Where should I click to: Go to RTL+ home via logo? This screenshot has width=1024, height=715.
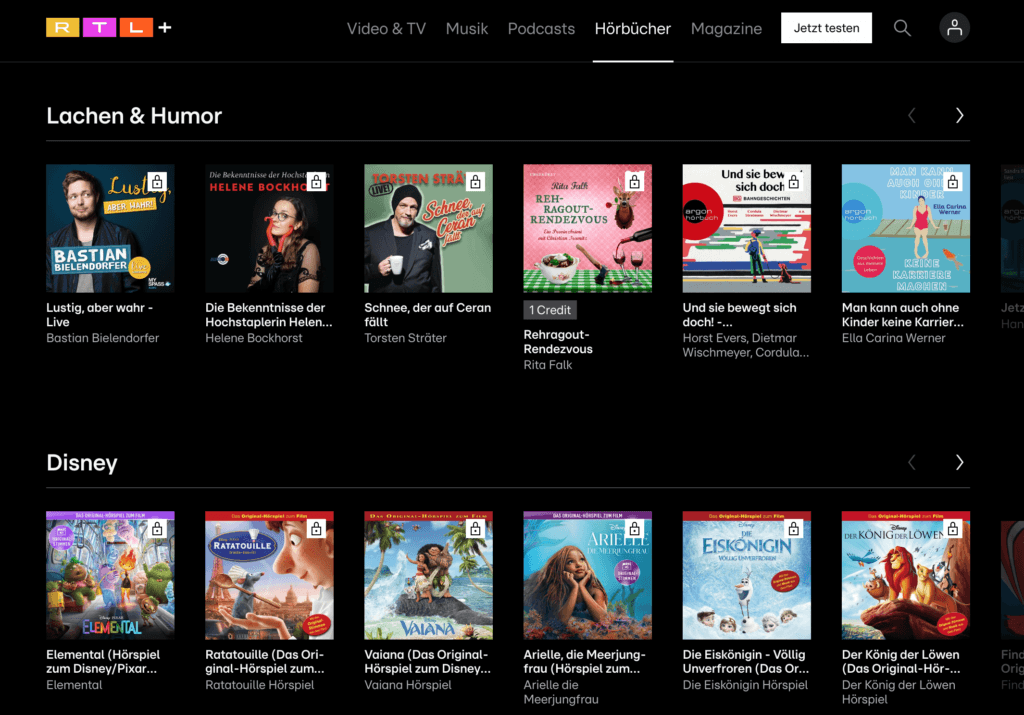click(109, 27)
